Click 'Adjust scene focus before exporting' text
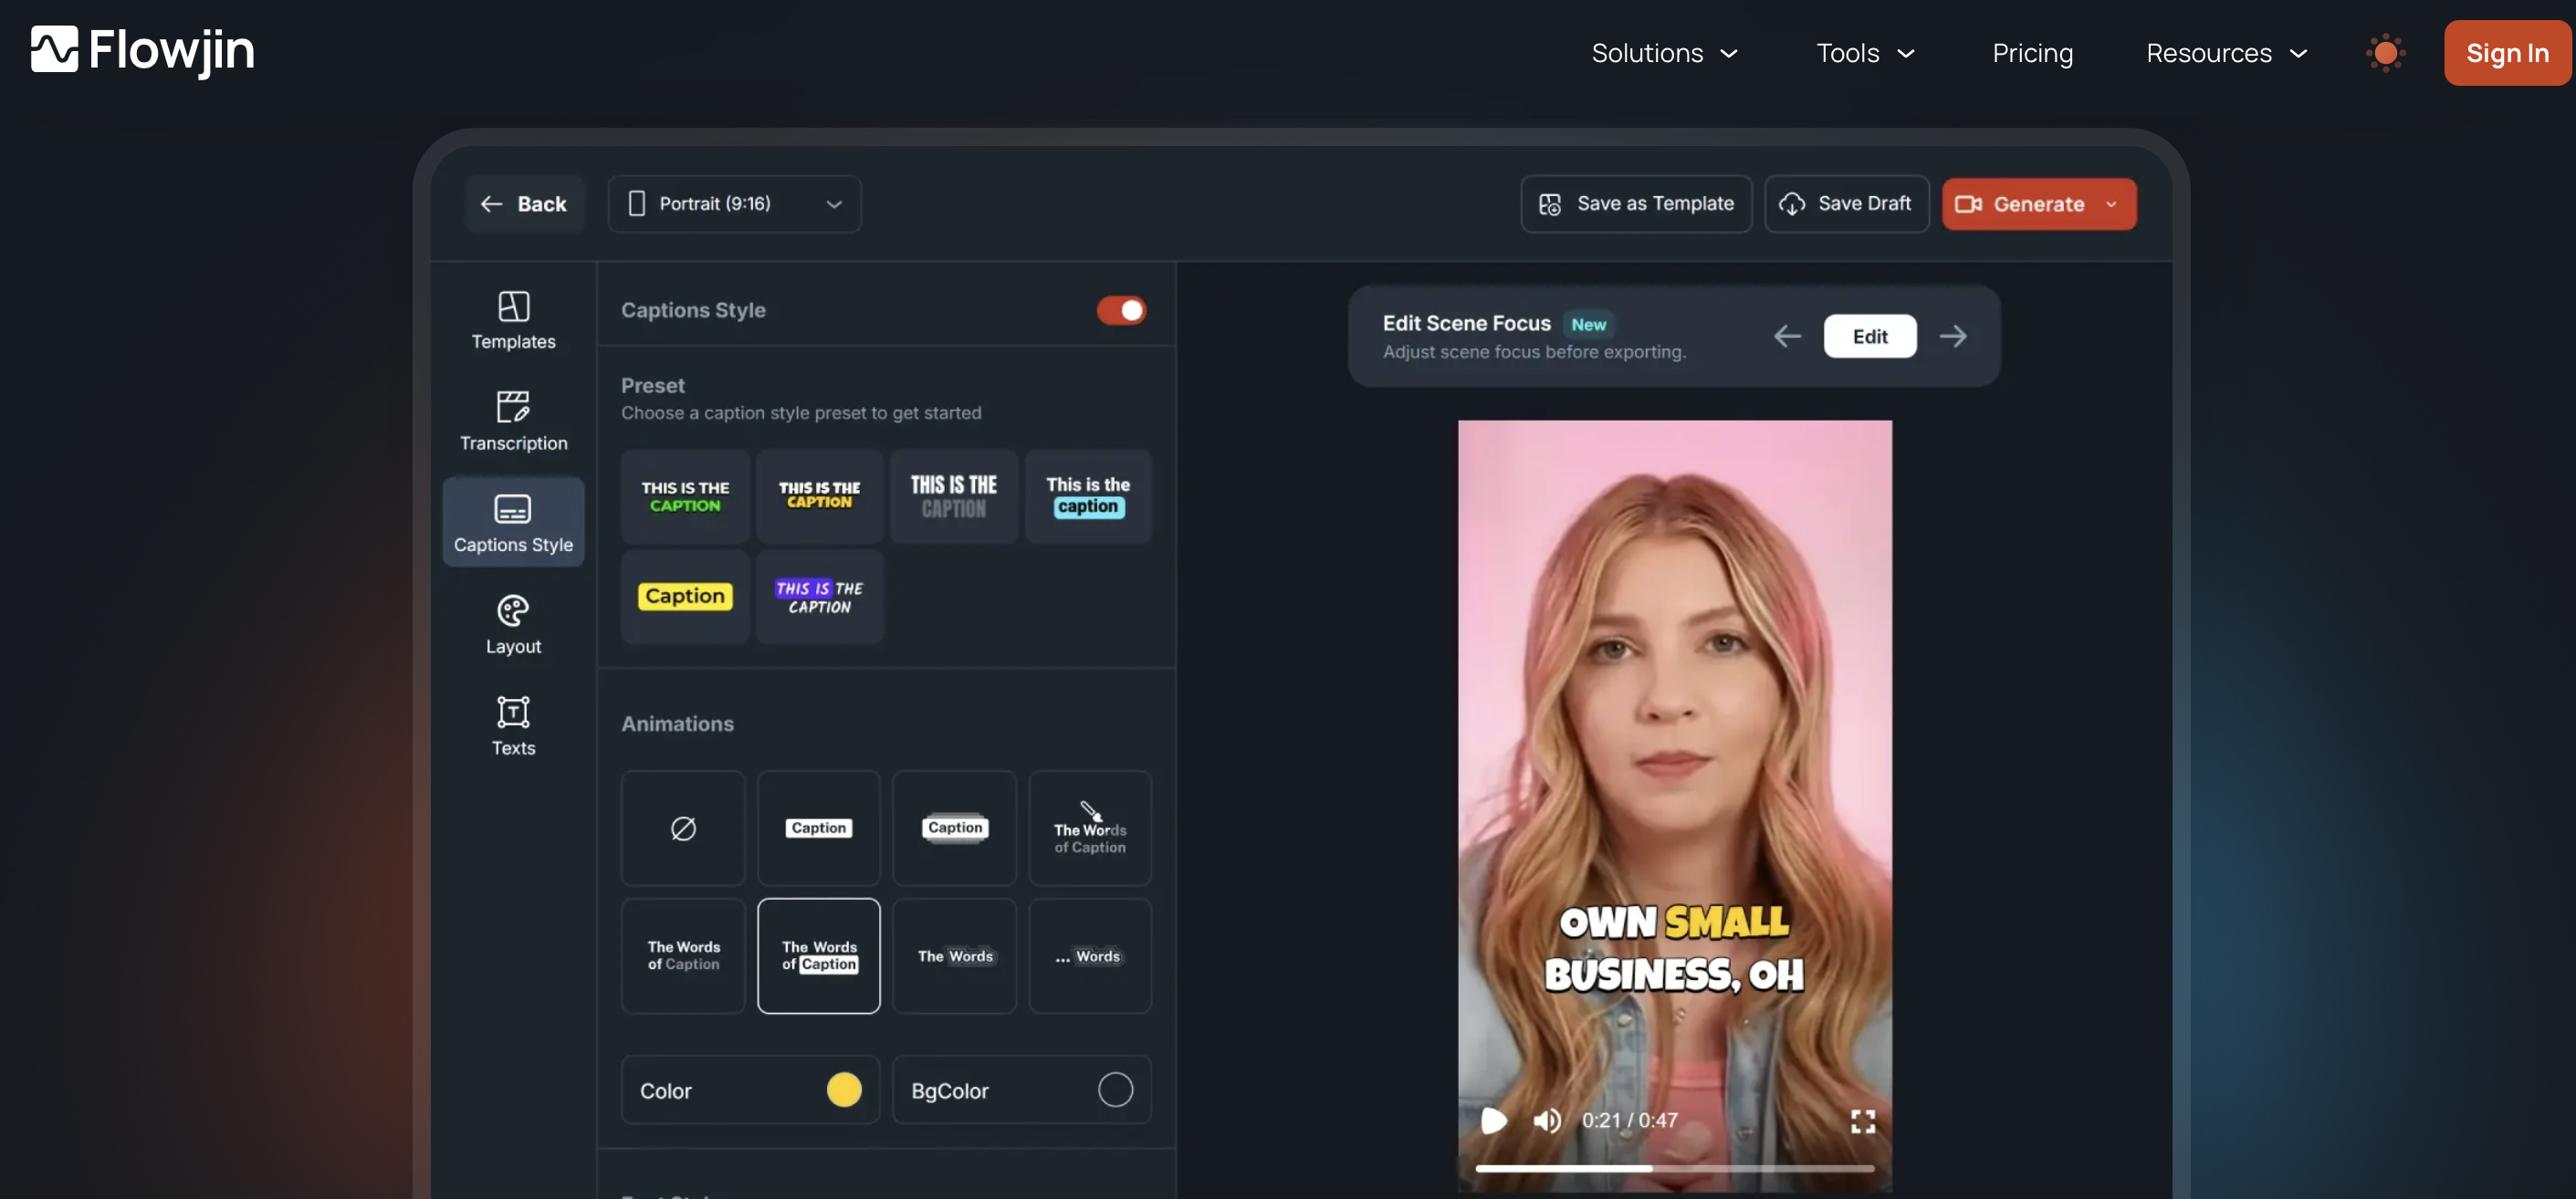Screen dimensions: 2576x1199 tap(1534, 352)
